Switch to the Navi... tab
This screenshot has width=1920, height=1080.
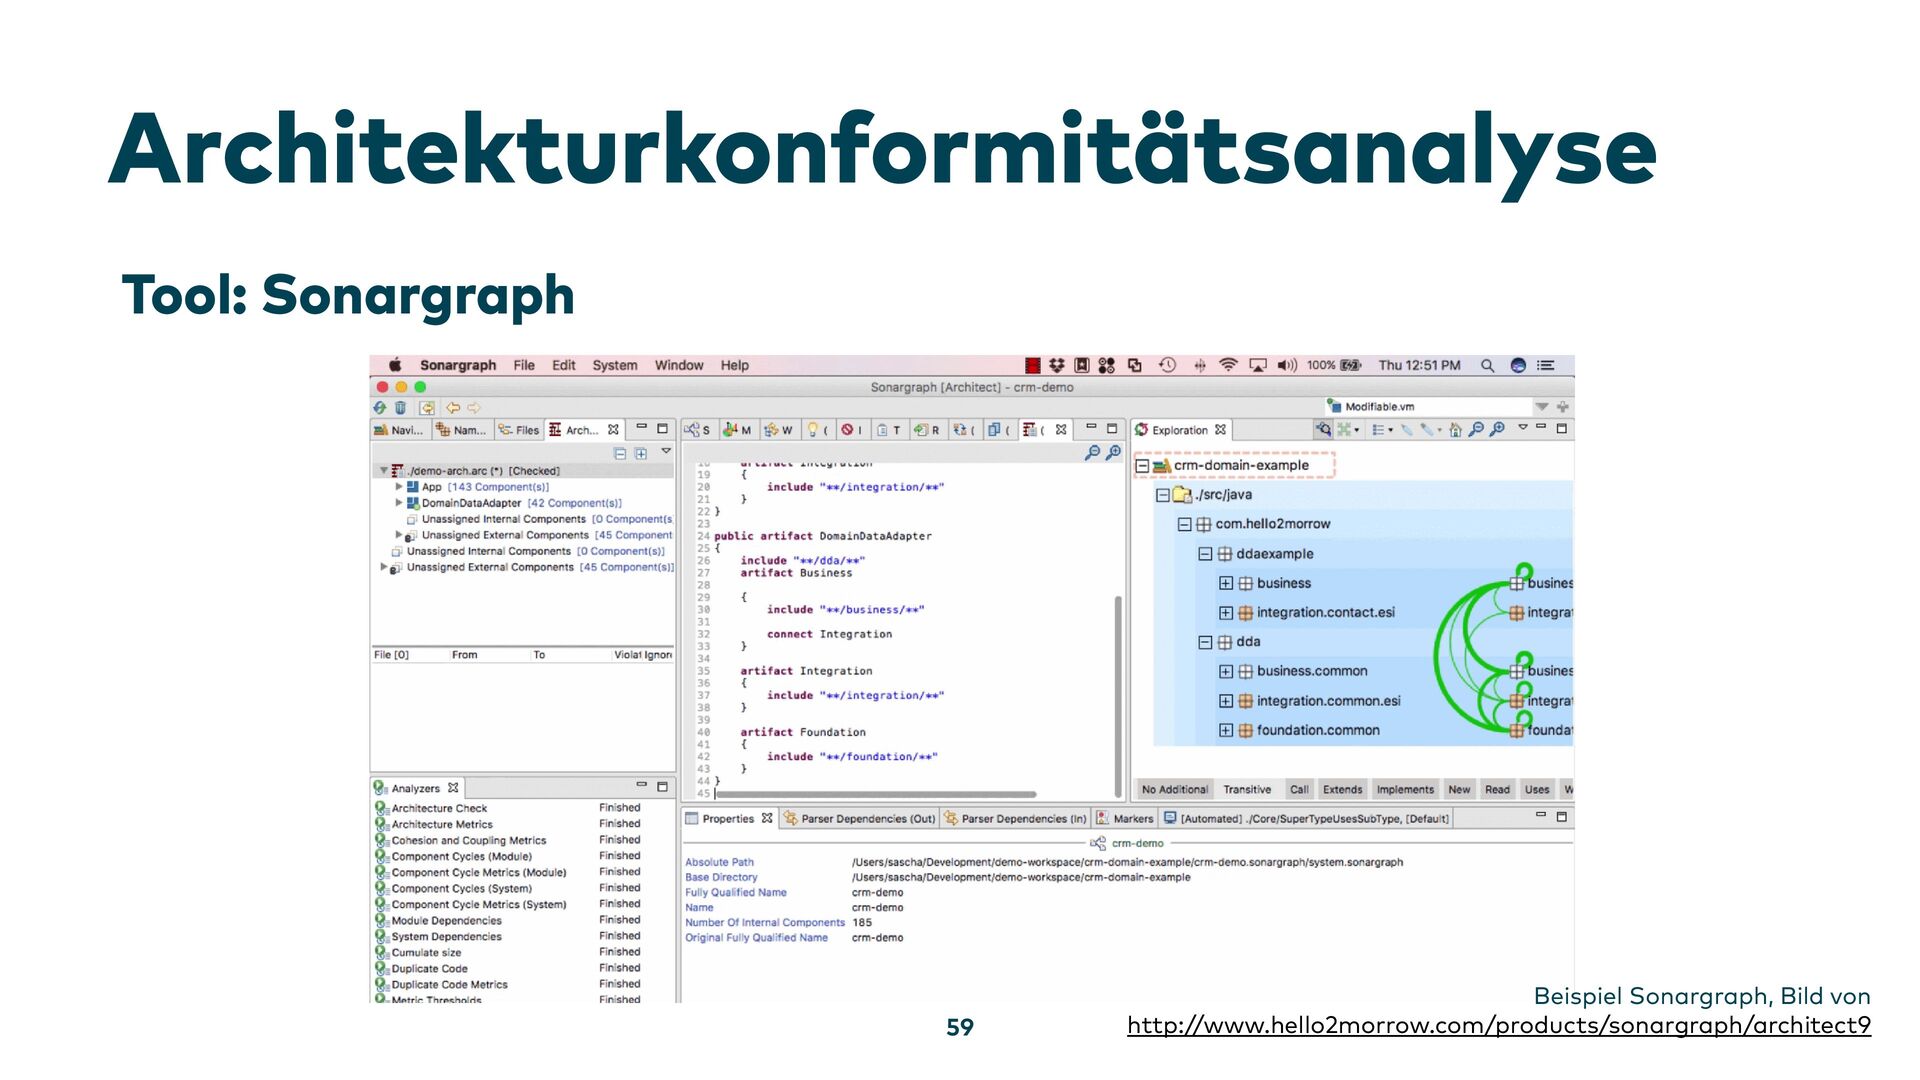[399, 430]
